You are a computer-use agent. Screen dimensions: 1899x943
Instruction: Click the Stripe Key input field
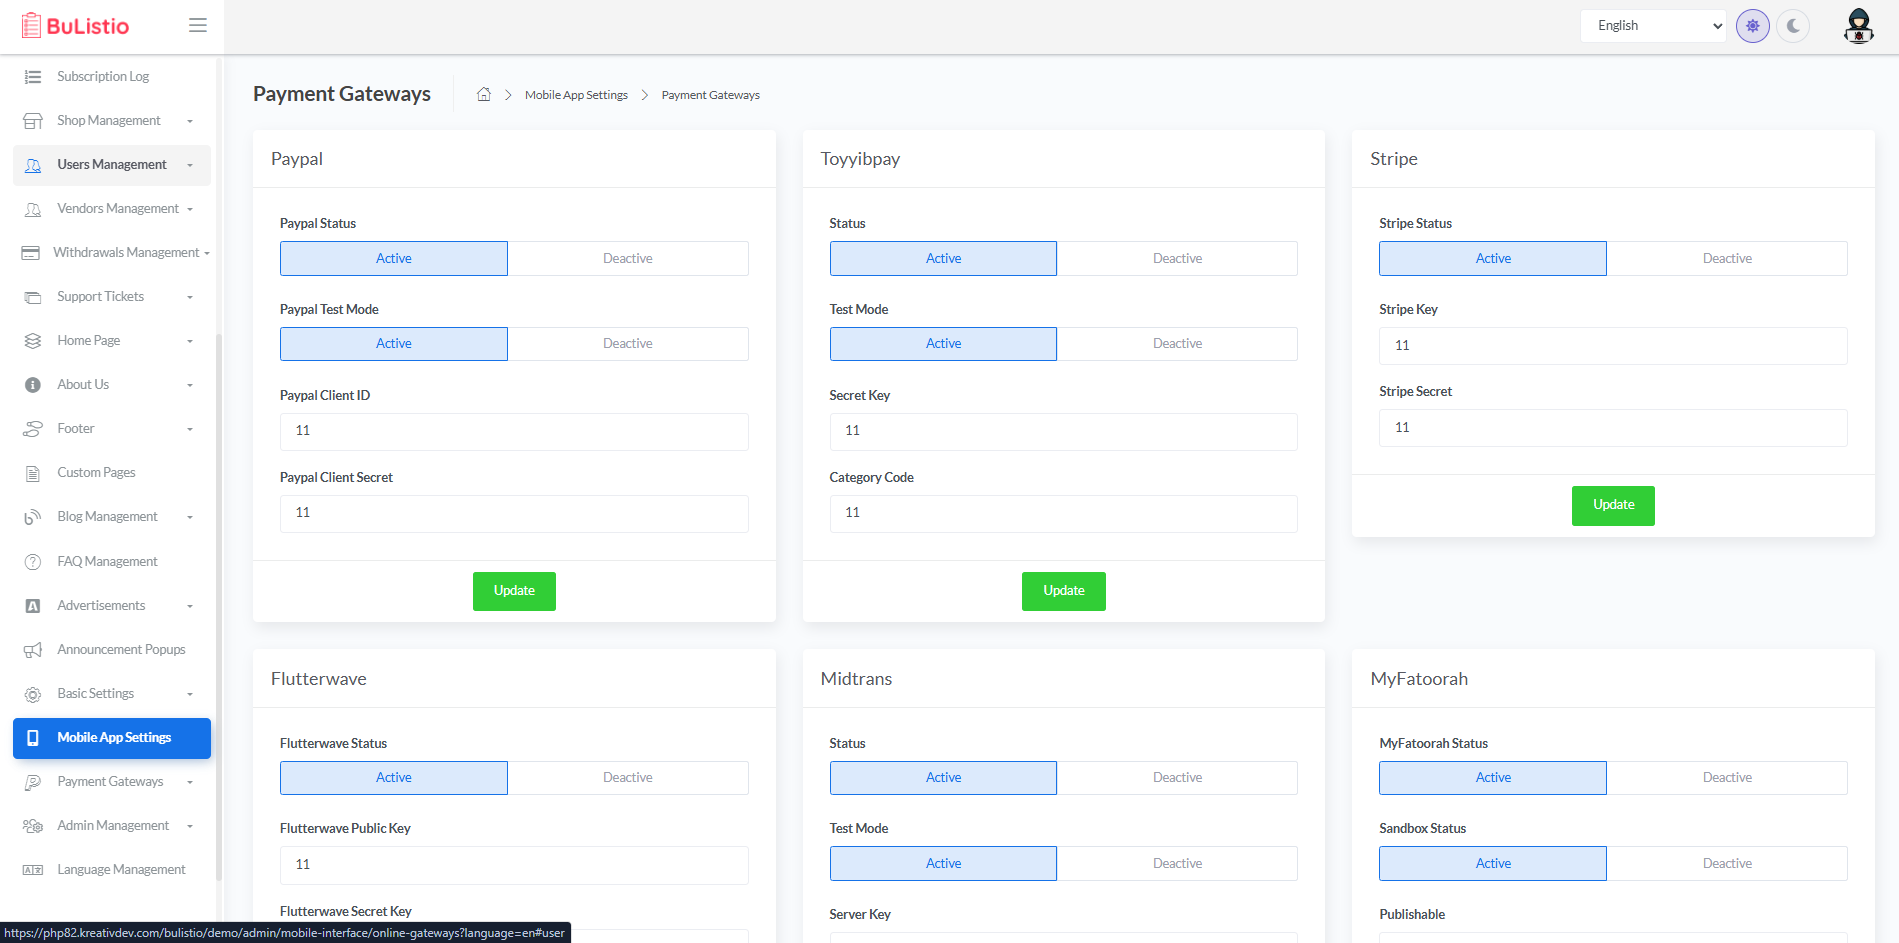pos(1613,345)
